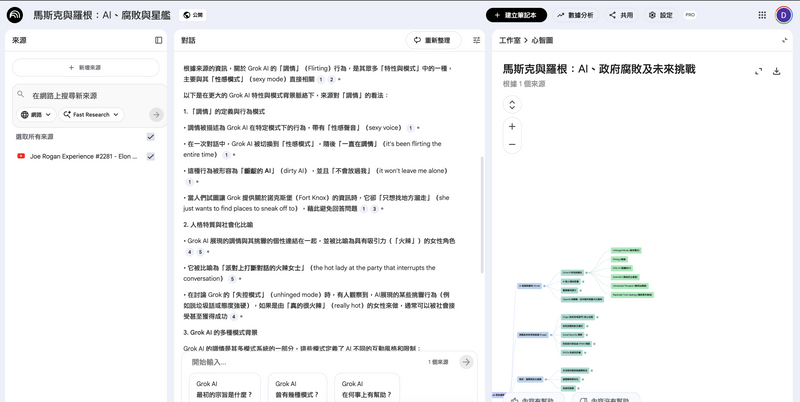This screenshot has width=800, height=402.
Task: Zoom out of the mind map
Action: tap(512, 144)
